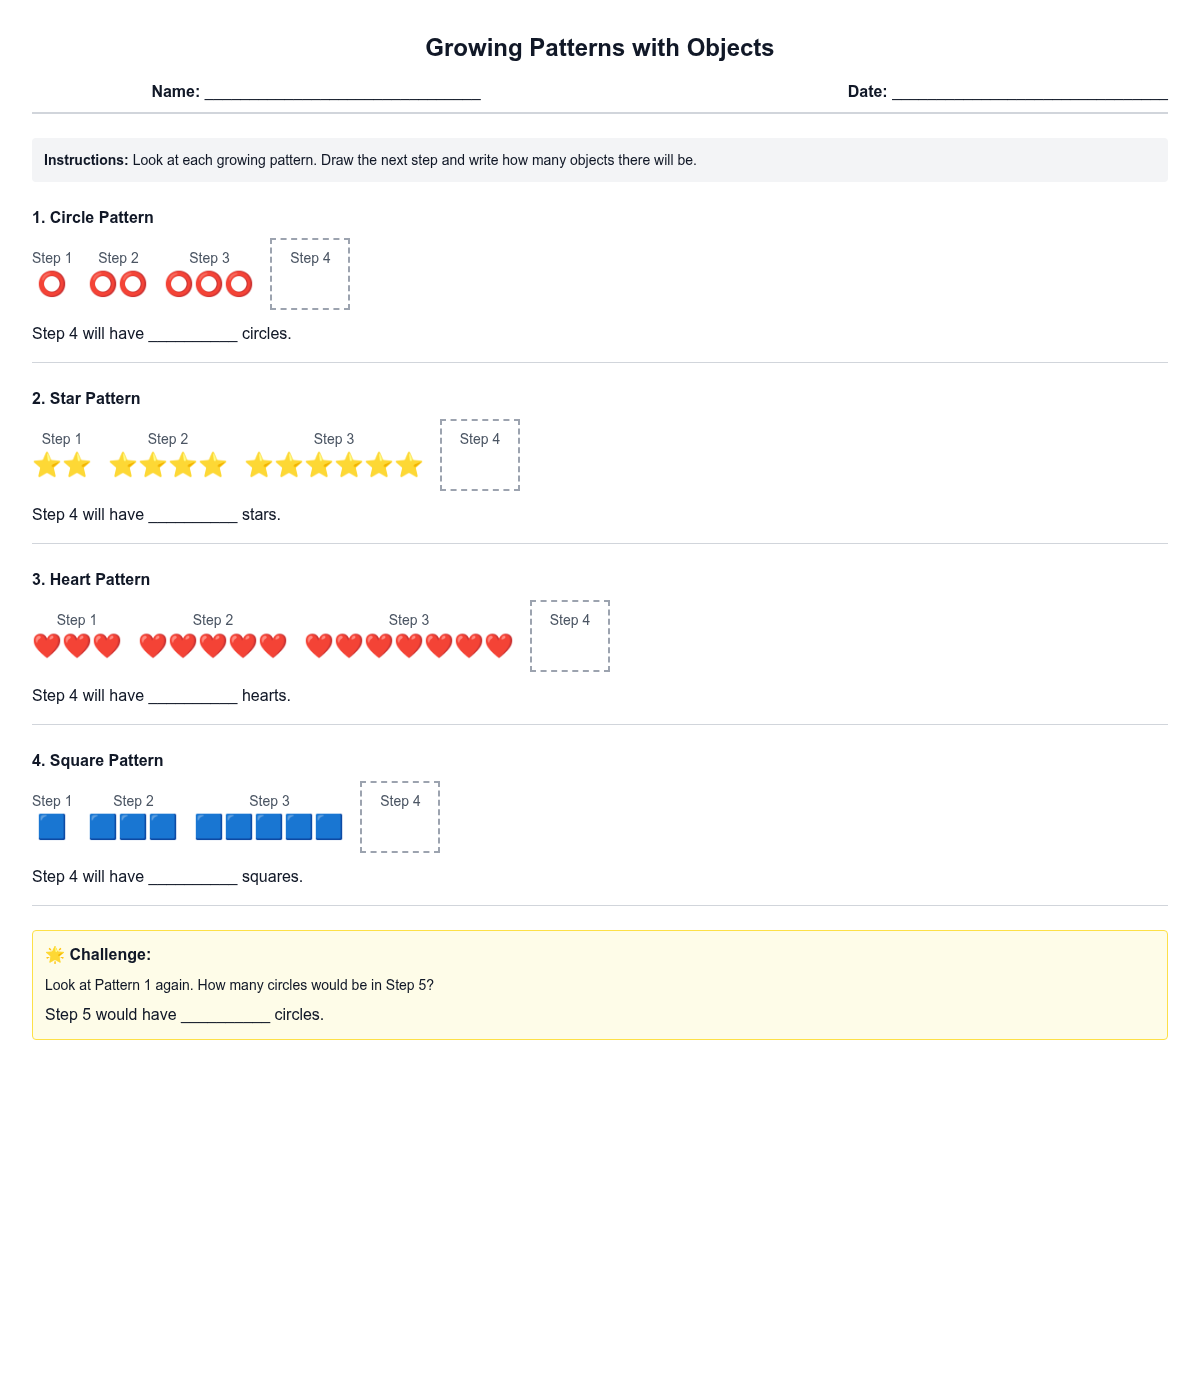Image resolution: width=1200 pixels, height=1400 pixels.
Task: Click the single red circle in Step 1
Action: [52, 285]
